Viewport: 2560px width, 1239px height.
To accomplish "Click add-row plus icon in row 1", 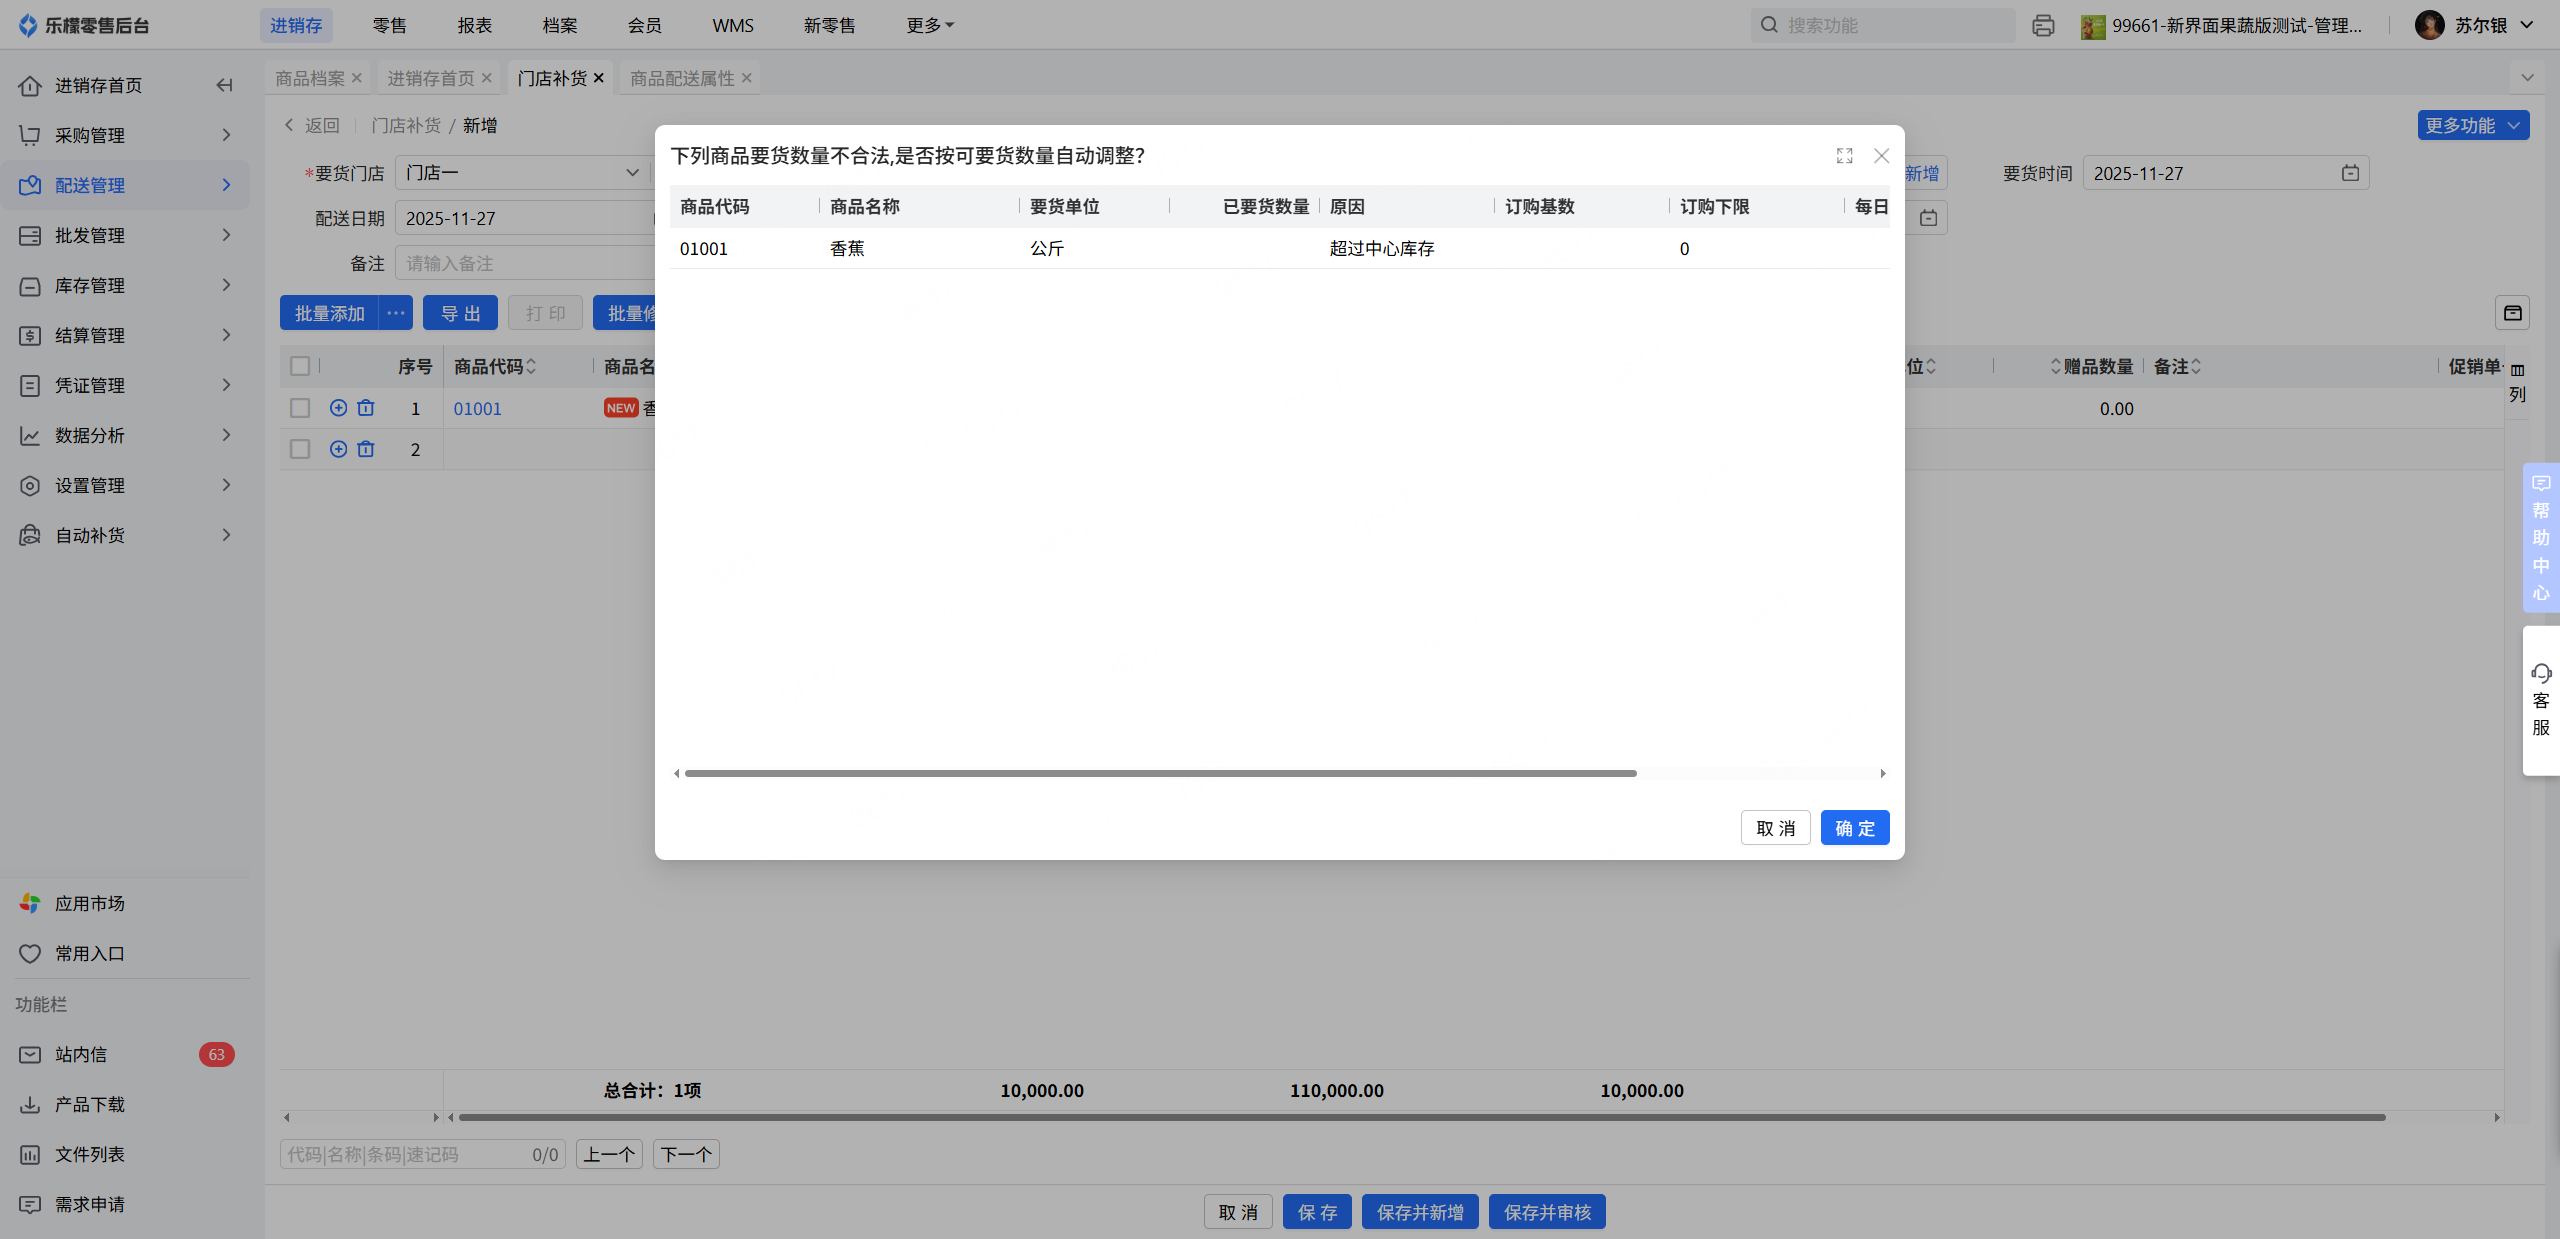I will pos(338,408).
